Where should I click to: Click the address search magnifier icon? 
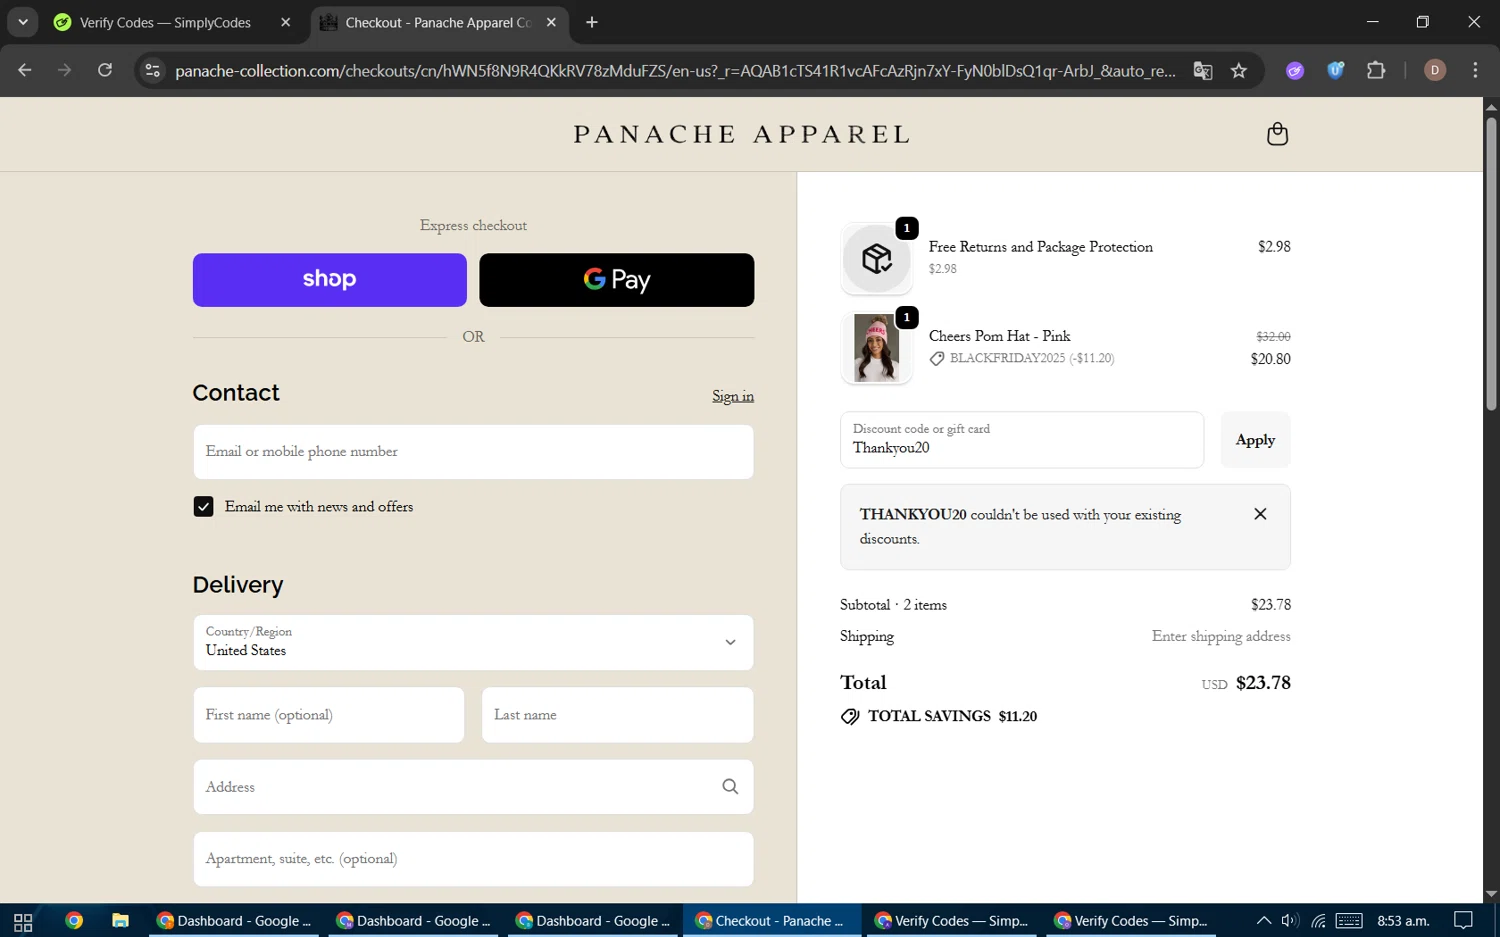pyautogui.click(x=730, y=787)
